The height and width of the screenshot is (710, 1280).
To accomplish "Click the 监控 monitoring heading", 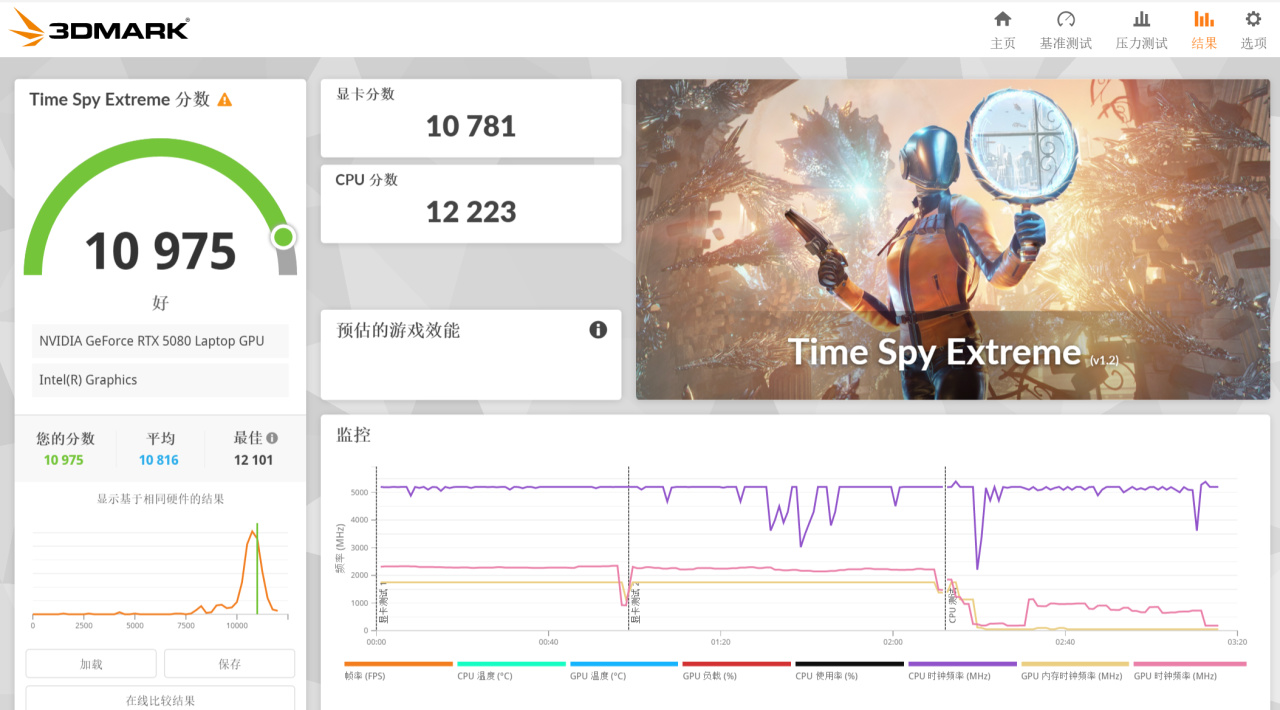I will pos(353,435).
